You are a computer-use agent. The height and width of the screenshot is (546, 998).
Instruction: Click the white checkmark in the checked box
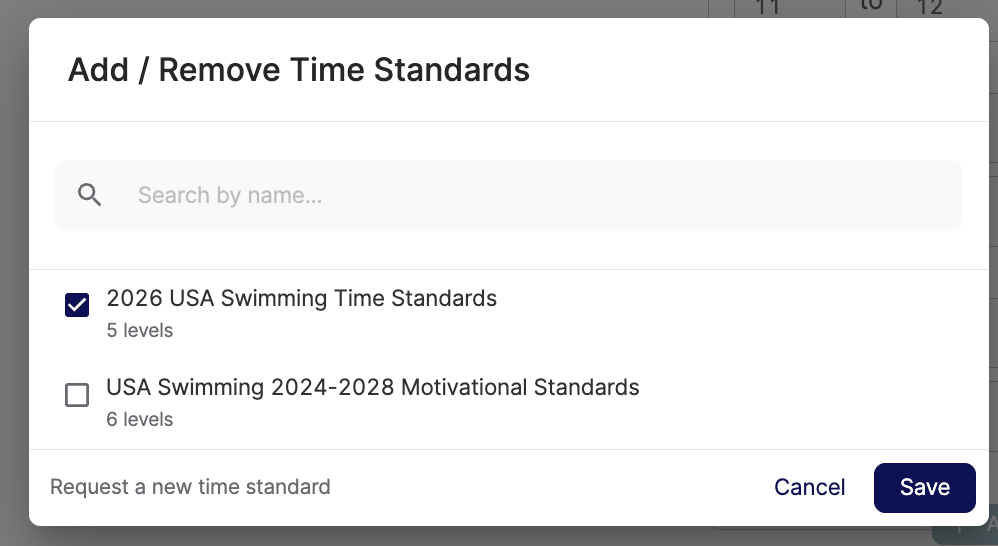pyautogui.click(x=77, y=305)
